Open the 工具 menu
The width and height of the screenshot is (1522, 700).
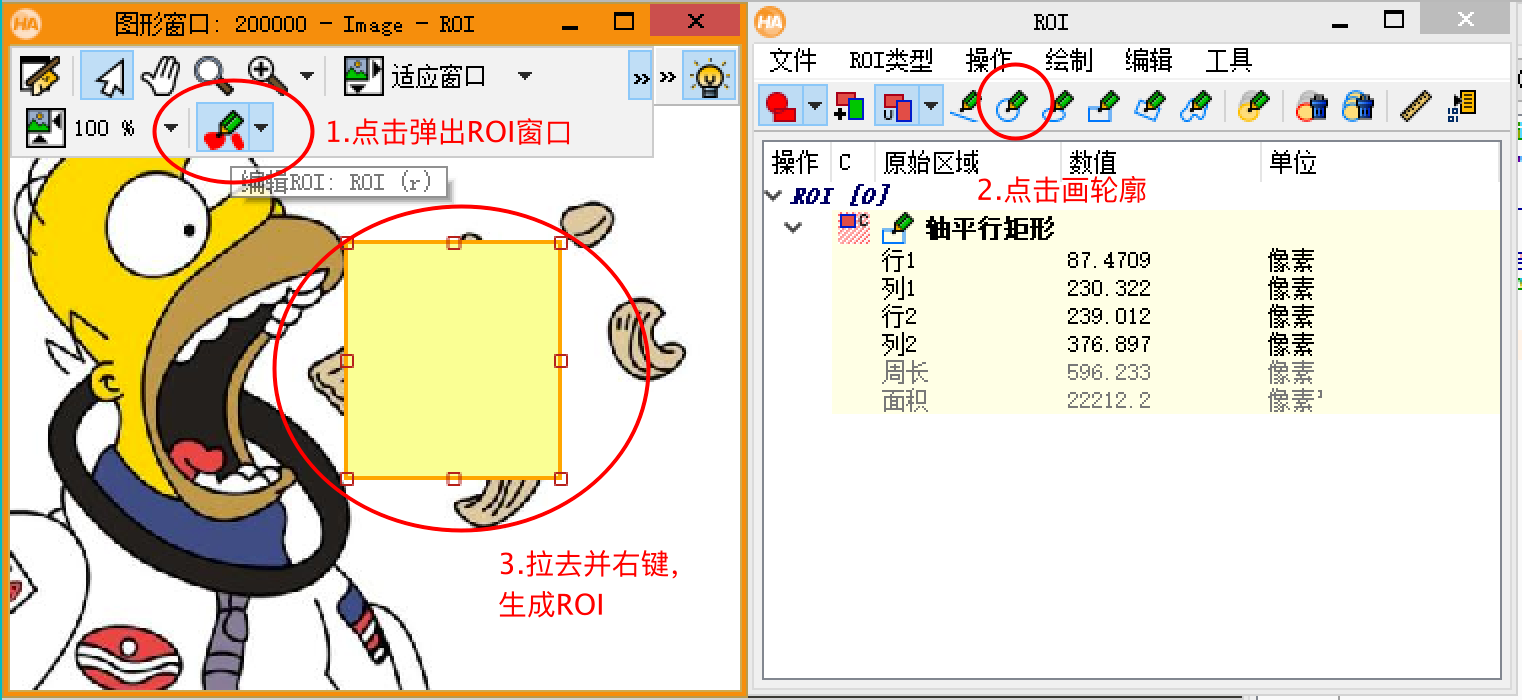point(1229,61)
